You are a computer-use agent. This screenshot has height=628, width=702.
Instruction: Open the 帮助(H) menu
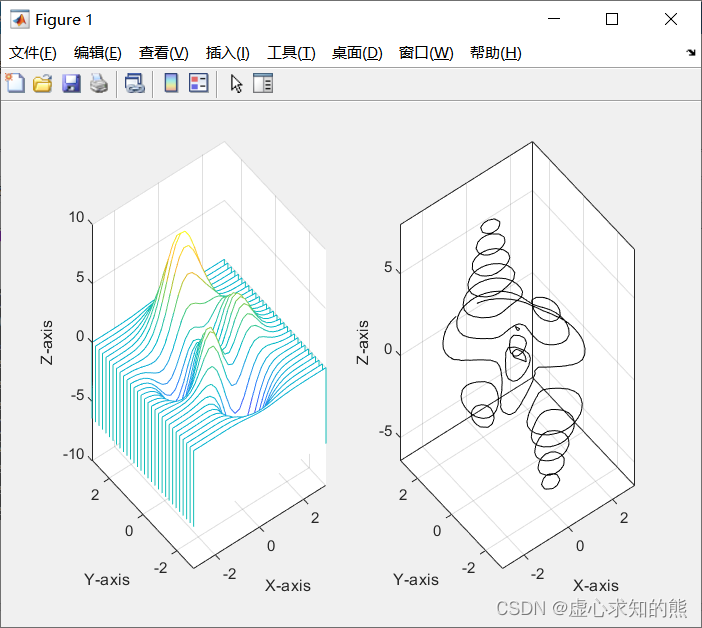(x=496, y=53)
